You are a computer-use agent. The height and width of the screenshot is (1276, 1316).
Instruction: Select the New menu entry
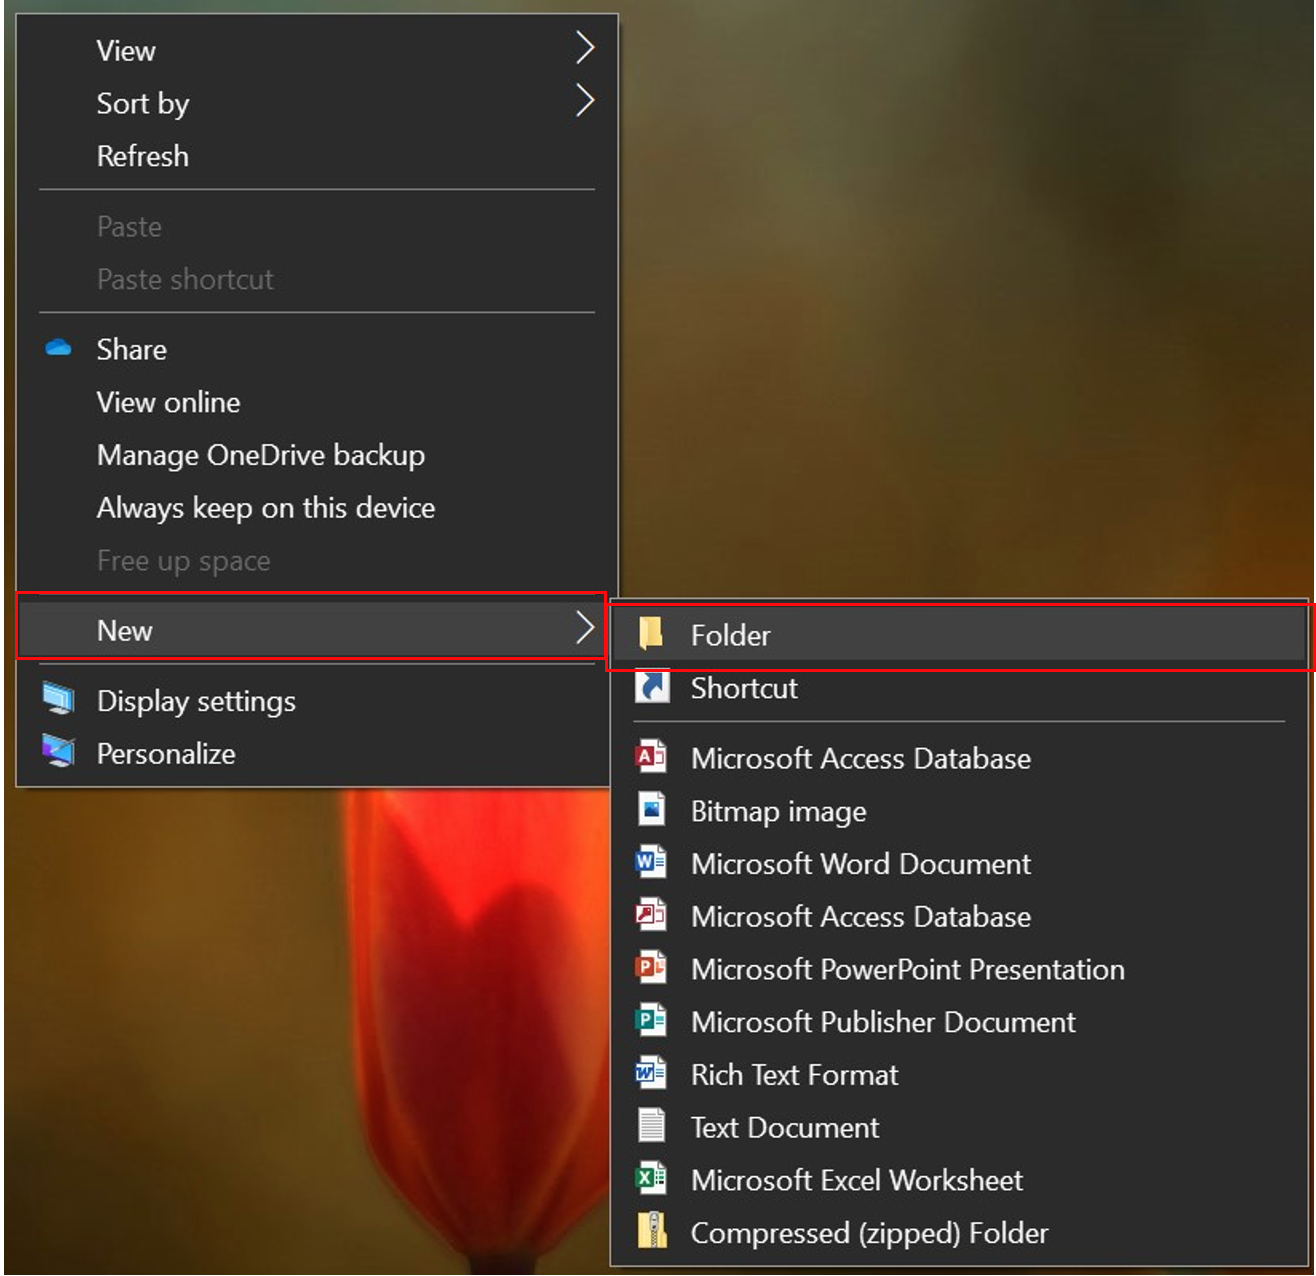[x=312, y=630]
